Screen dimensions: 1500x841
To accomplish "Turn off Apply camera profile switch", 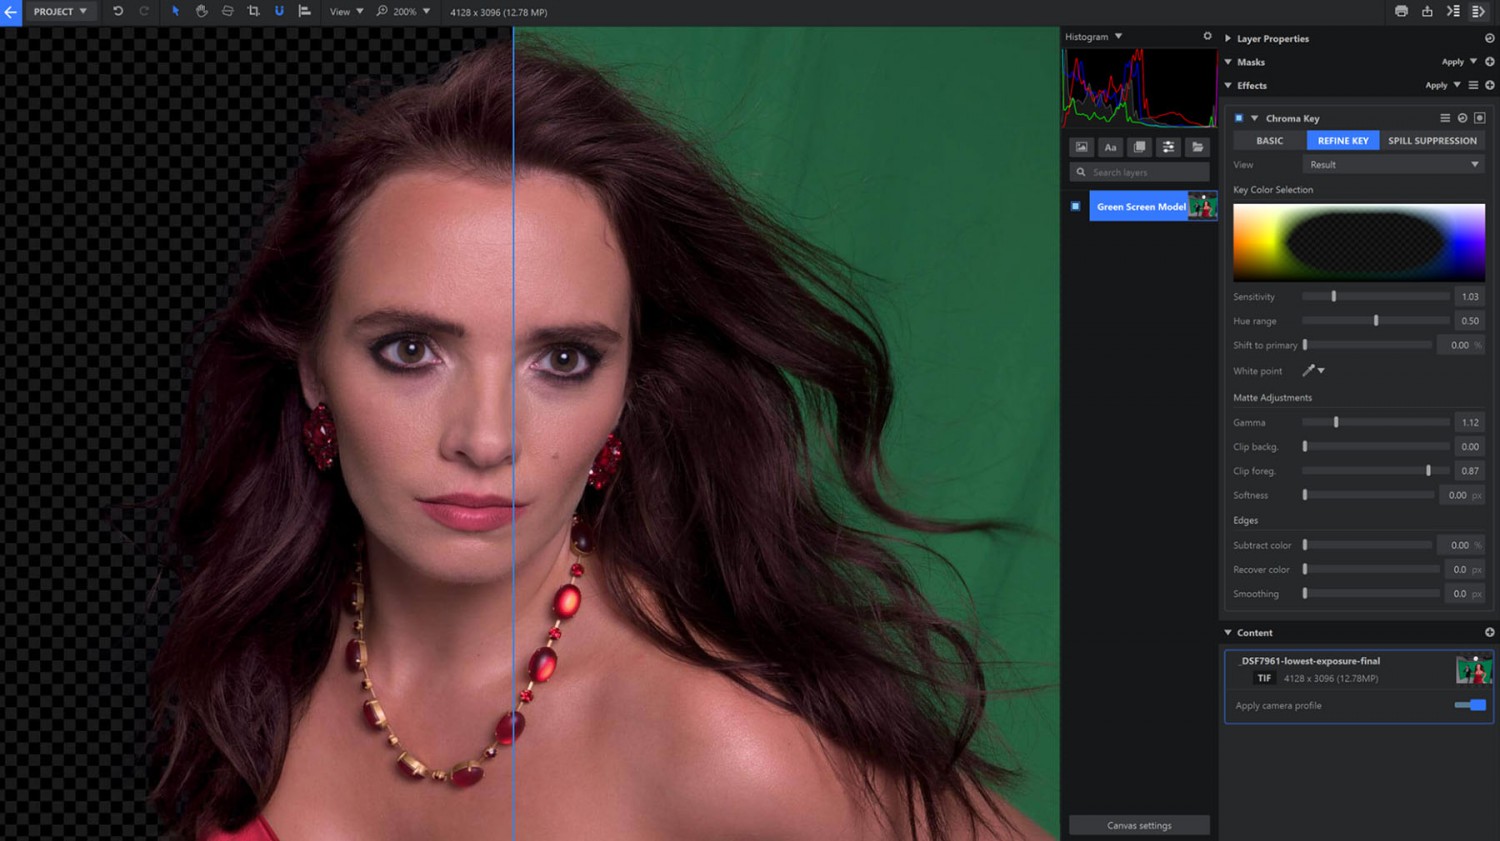I will [1470, 705].
